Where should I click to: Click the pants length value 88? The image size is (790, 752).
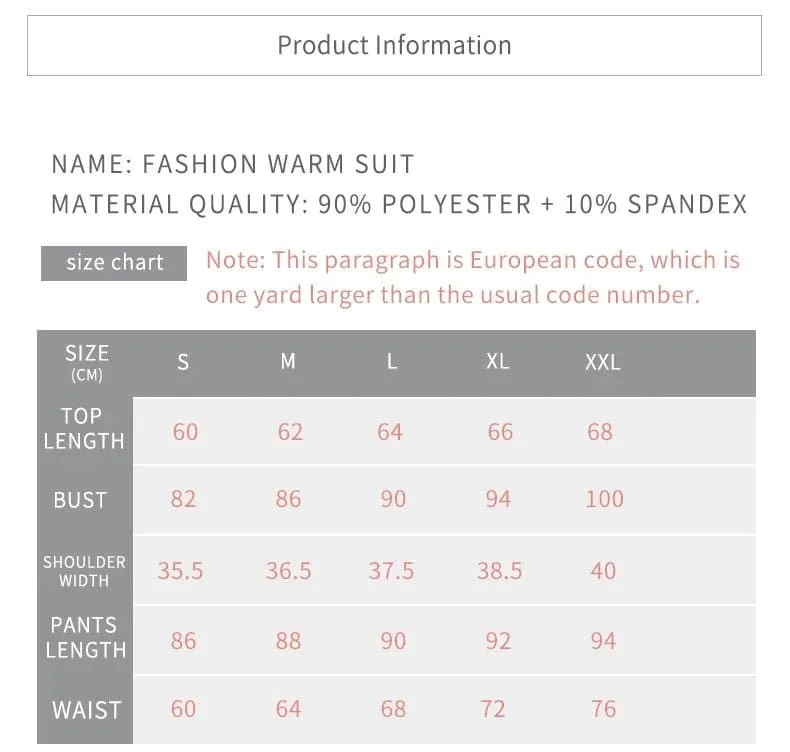coord(288,641)
